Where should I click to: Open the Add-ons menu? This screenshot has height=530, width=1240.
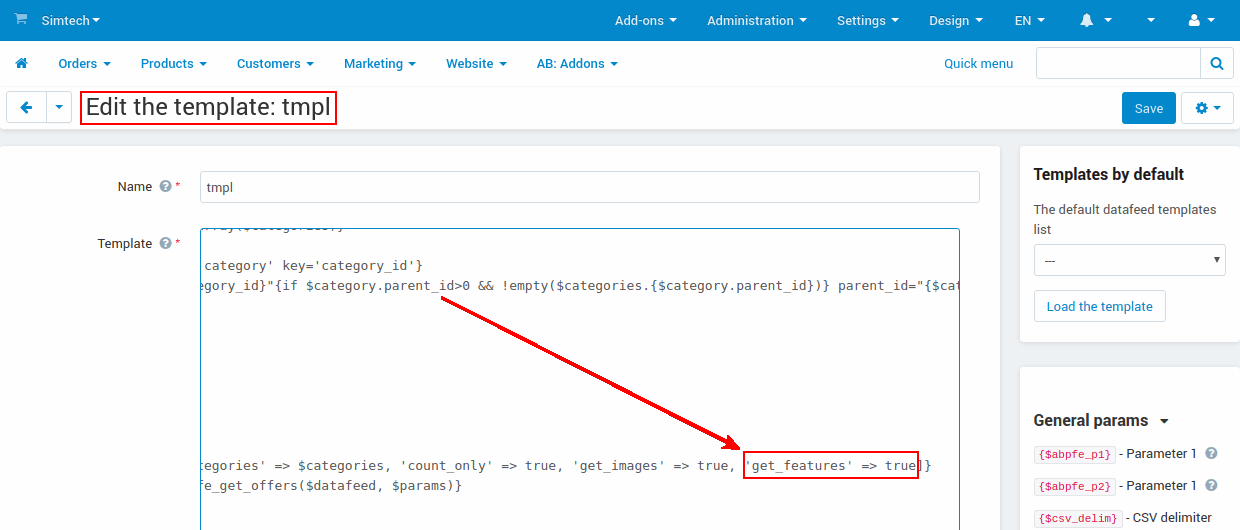point(645,20)
